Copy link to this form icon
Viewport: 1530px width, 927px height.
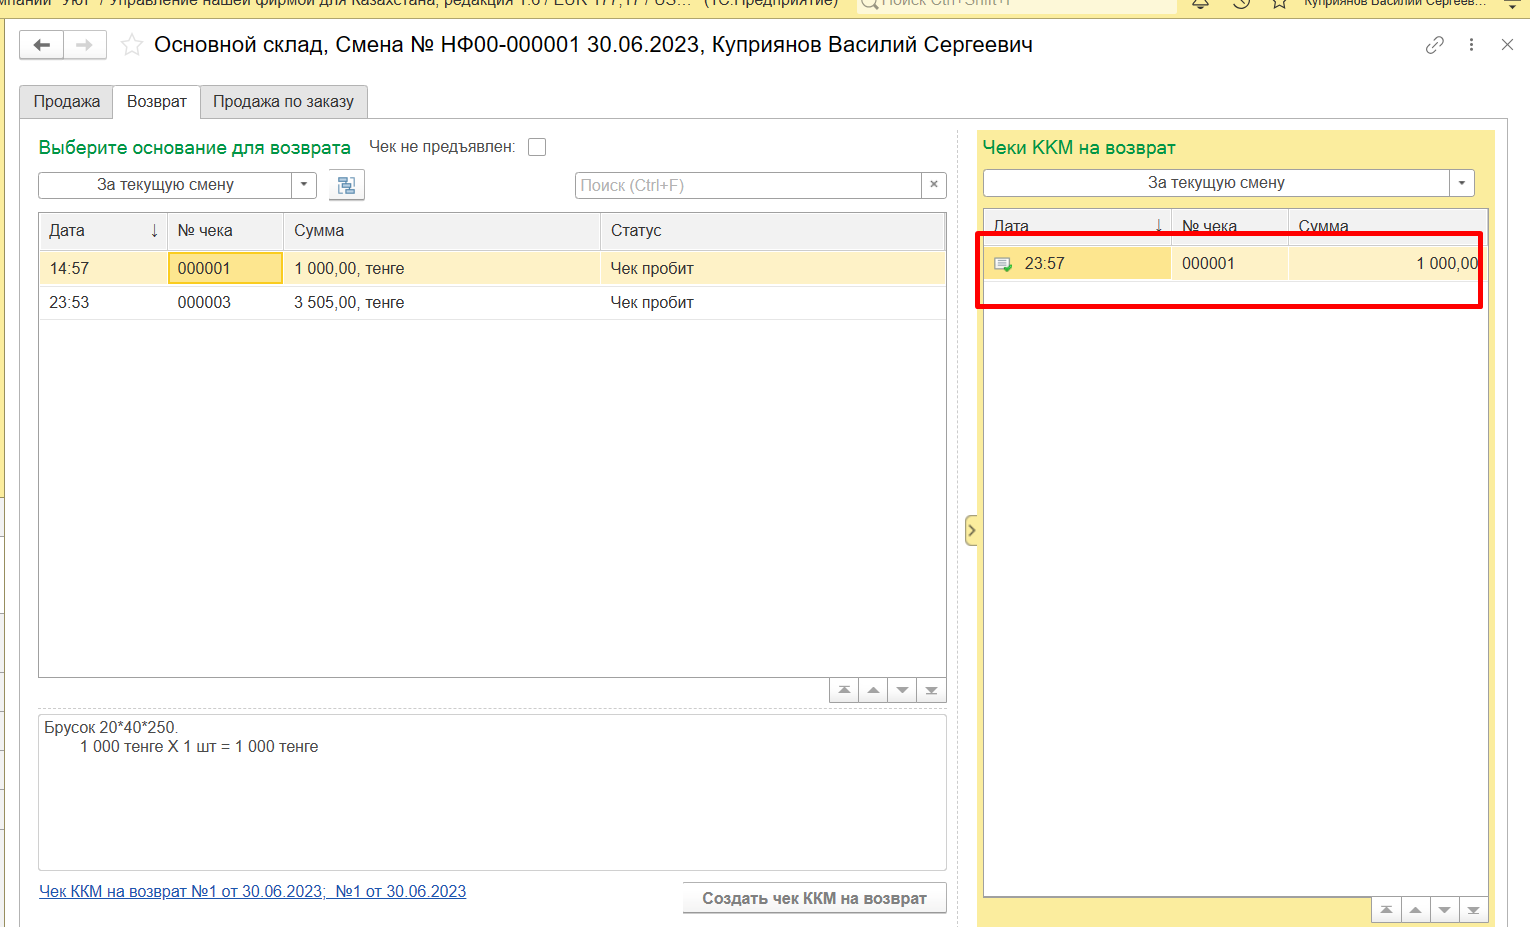(1434, 45)
